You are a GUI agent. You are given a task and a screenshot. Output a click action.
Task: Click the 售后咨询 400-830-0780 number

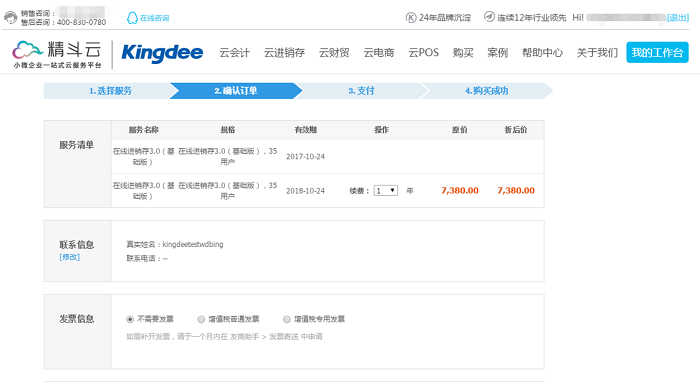63,22
